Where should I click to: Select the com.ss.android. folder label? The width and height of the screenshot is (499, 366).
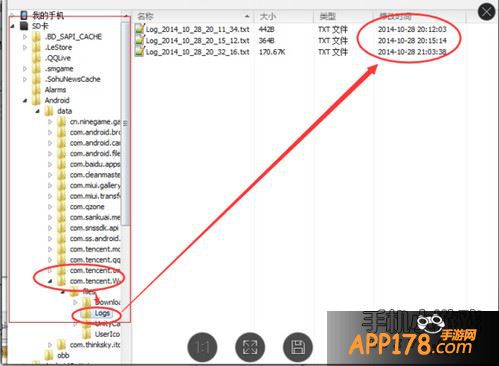pos(95,239)
